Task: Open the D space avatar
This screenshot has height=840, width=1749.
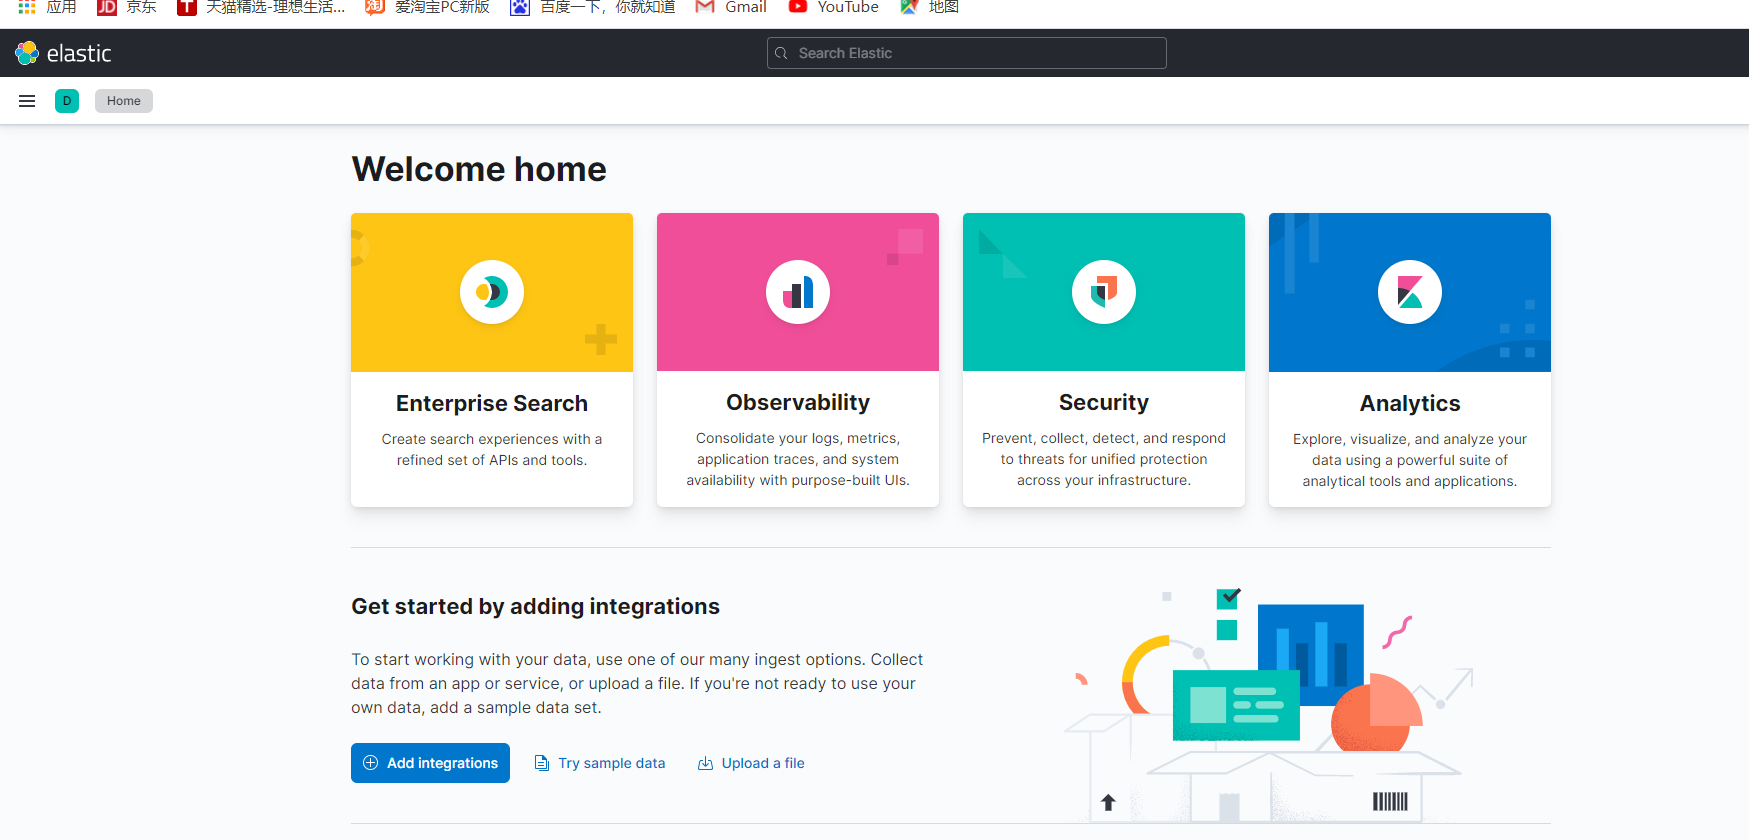Action: [x=67, y=101]
